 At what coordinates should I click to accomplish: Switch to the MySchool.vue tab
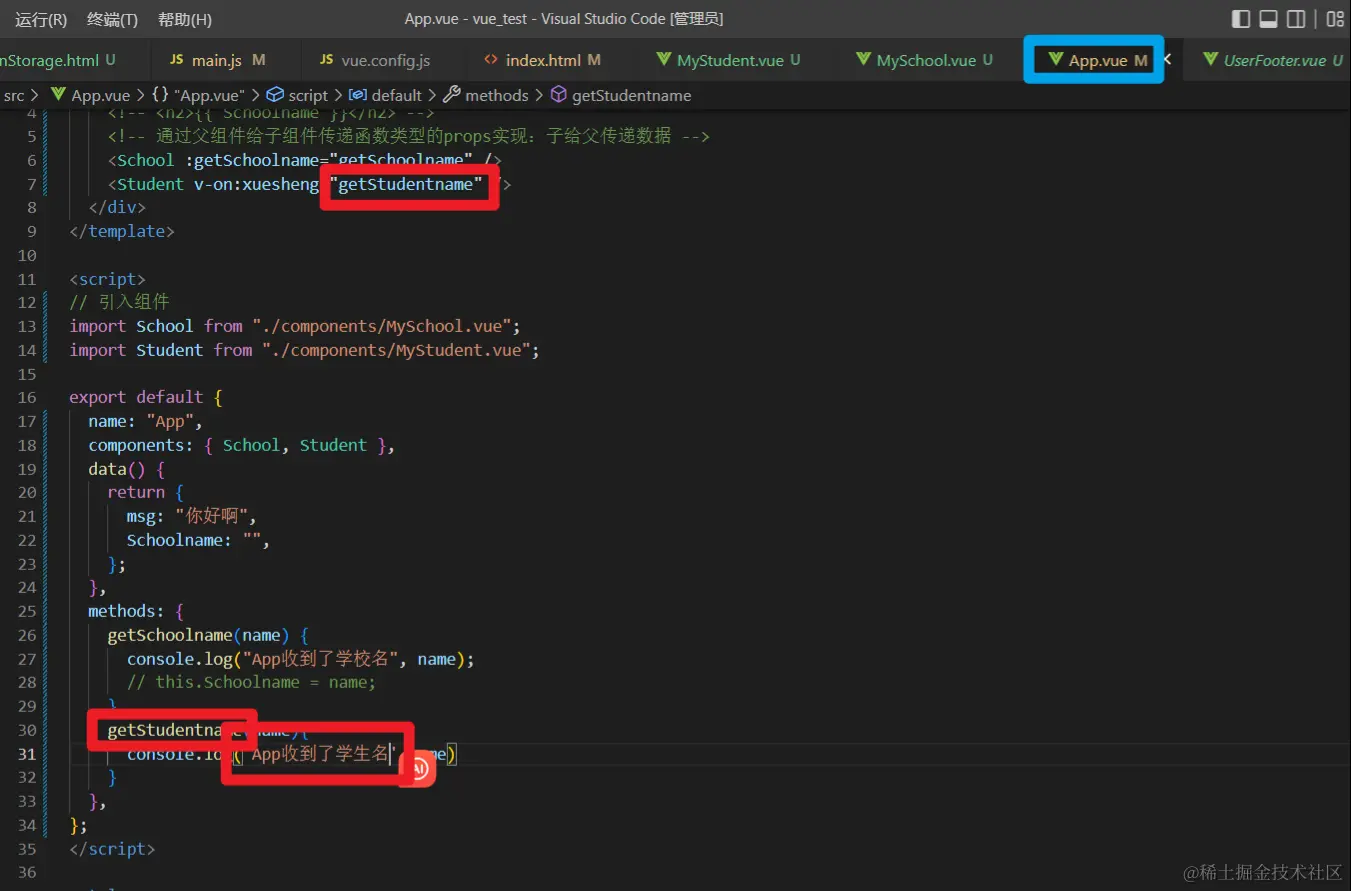(924, 60)
